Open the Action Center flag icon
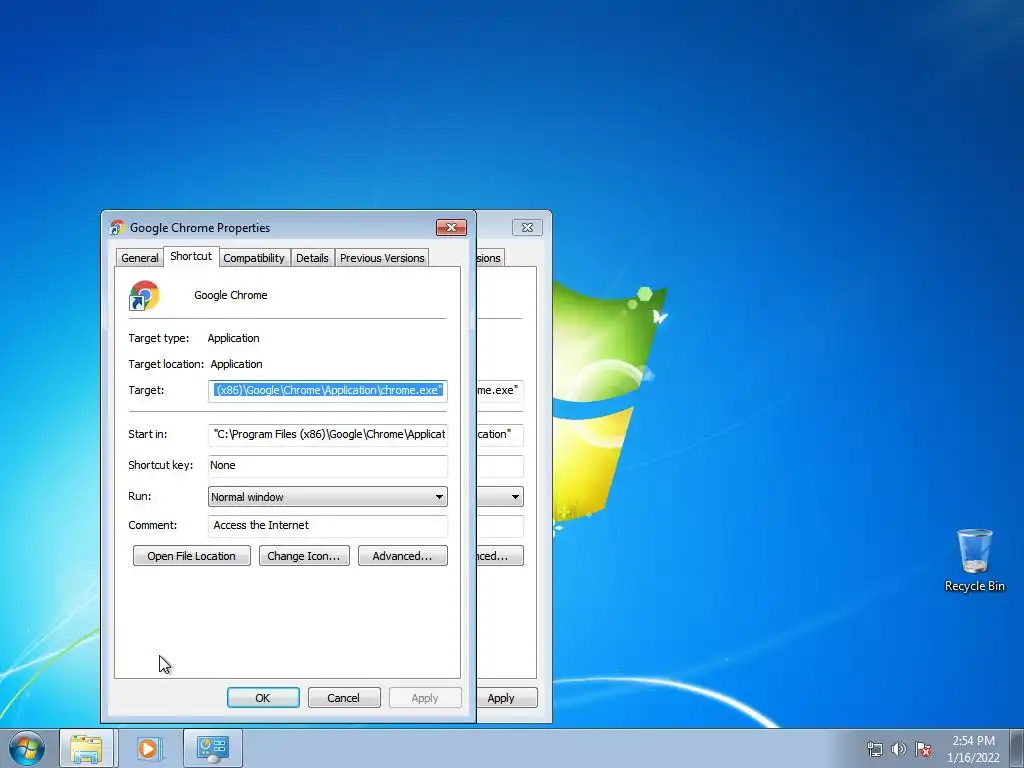Image resolution: width=1024 pixels, height=768 pixels. click(923, 749)
